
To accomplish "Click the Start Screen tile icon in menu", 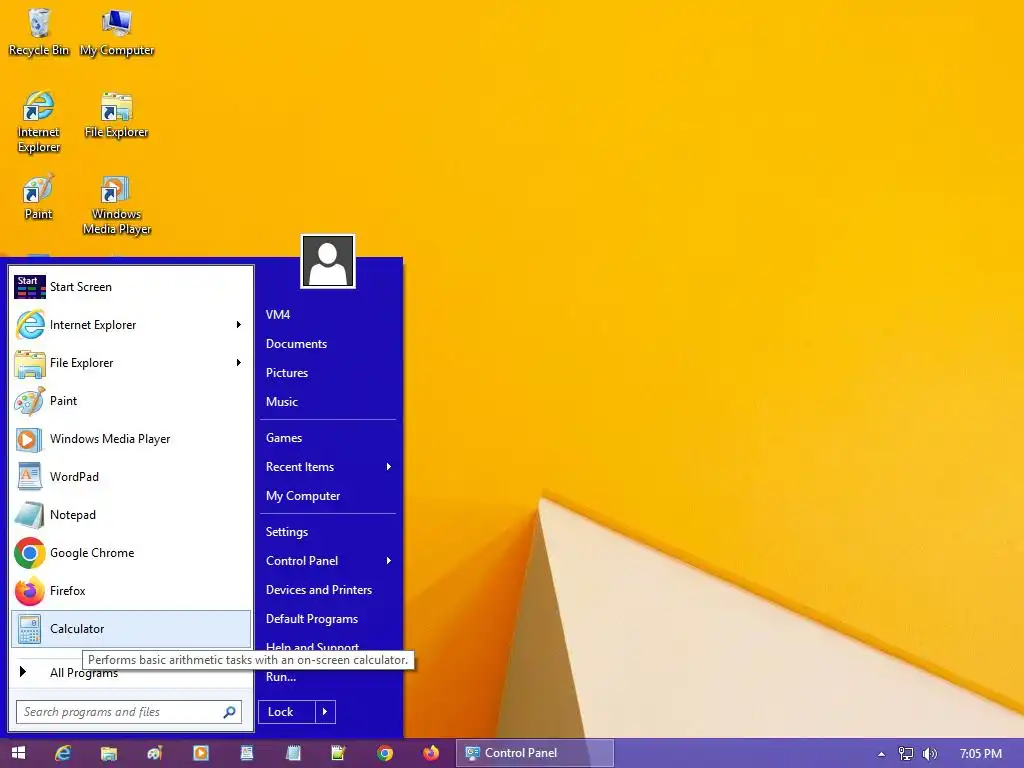I will [29, 287].
